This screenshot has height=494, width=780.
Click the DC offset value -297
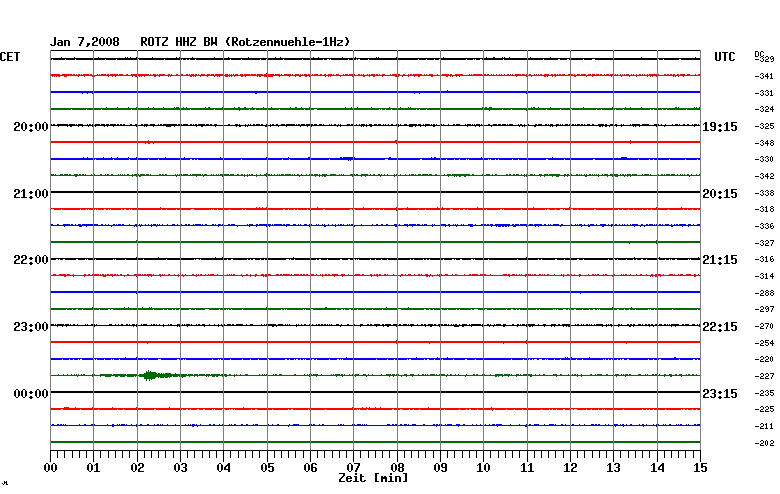coord(765,309)
